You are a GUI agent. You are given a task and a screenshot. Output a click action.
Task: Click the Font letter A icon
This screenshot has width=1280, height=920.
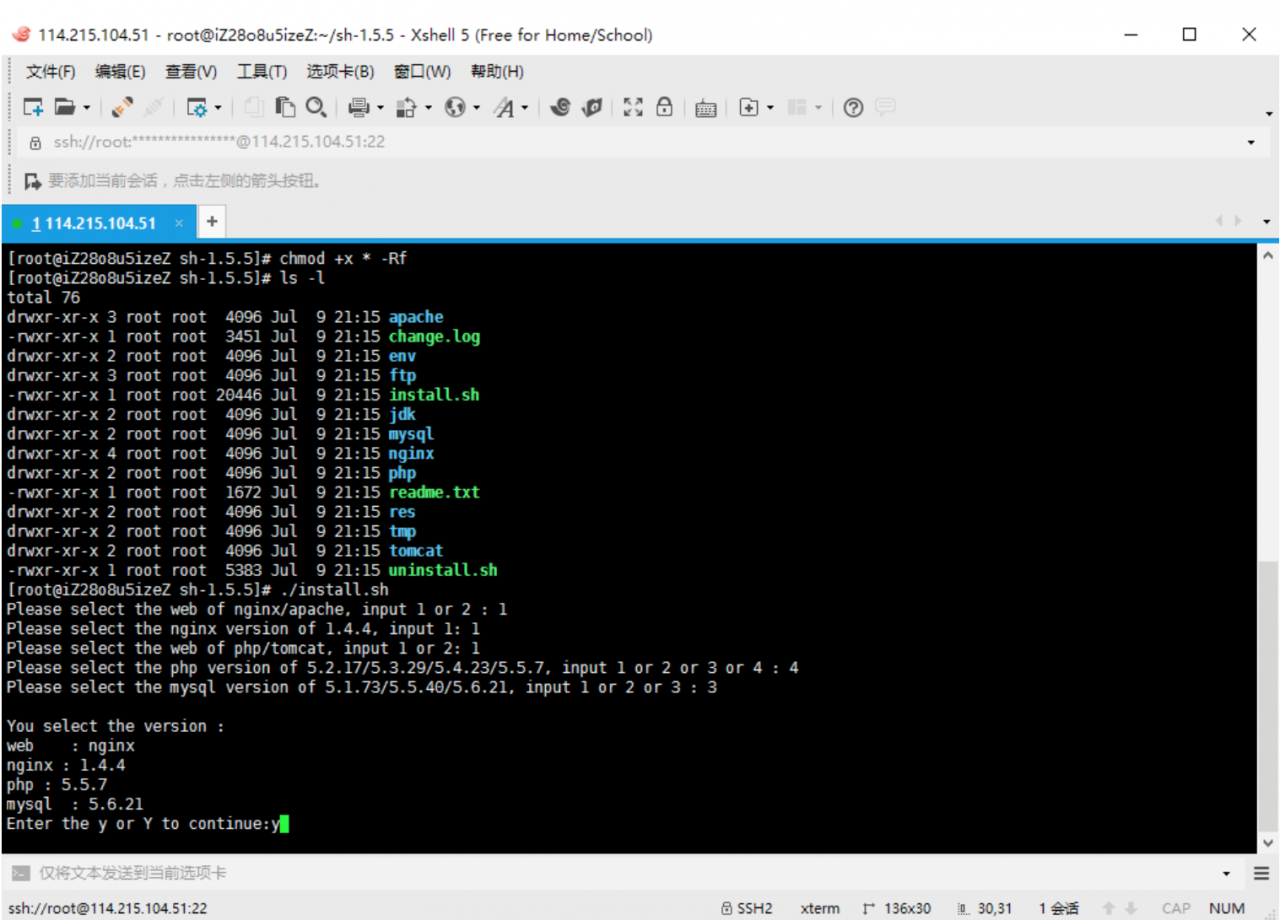[x=504, y=107]
